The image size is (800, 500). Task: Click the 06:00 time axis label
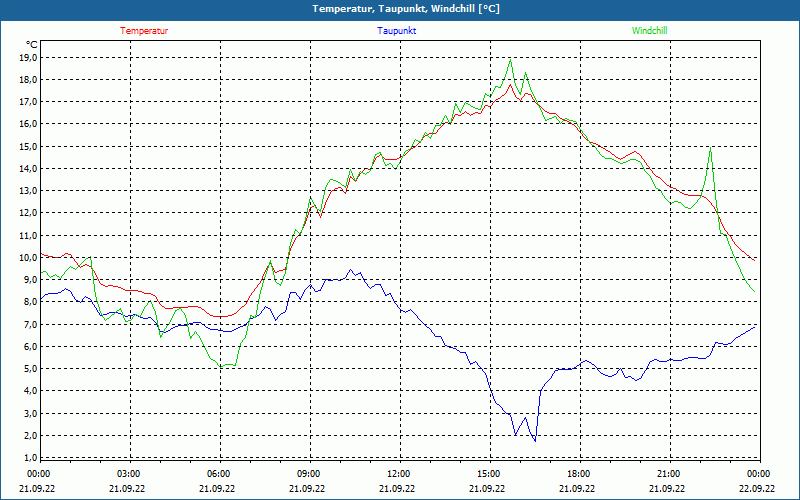[219, 474]
